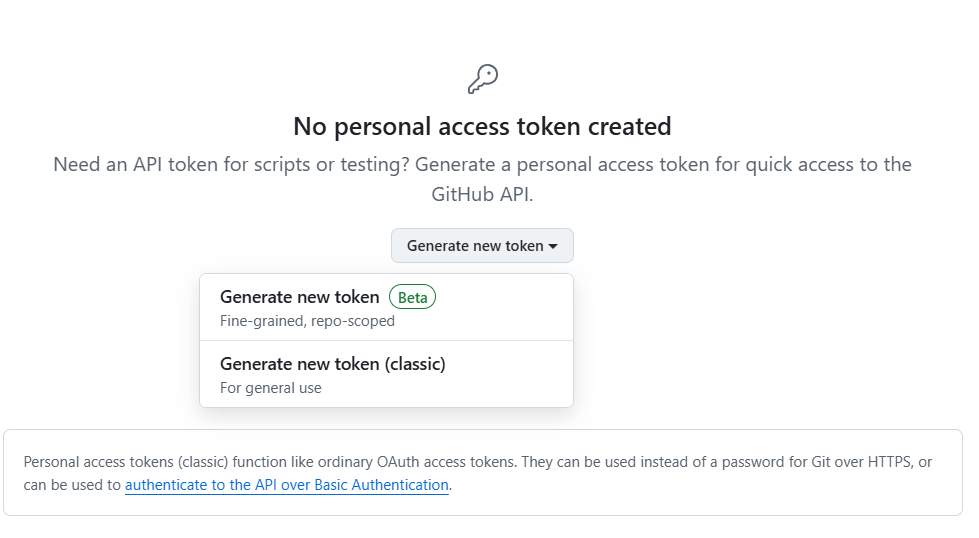Click the 'Generate new token' label in Beta row
The image size is (979, 538).
299,297
